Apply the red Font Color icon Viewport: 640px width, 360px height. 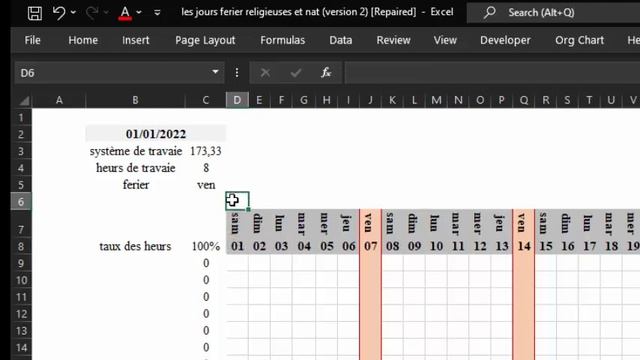125,13
